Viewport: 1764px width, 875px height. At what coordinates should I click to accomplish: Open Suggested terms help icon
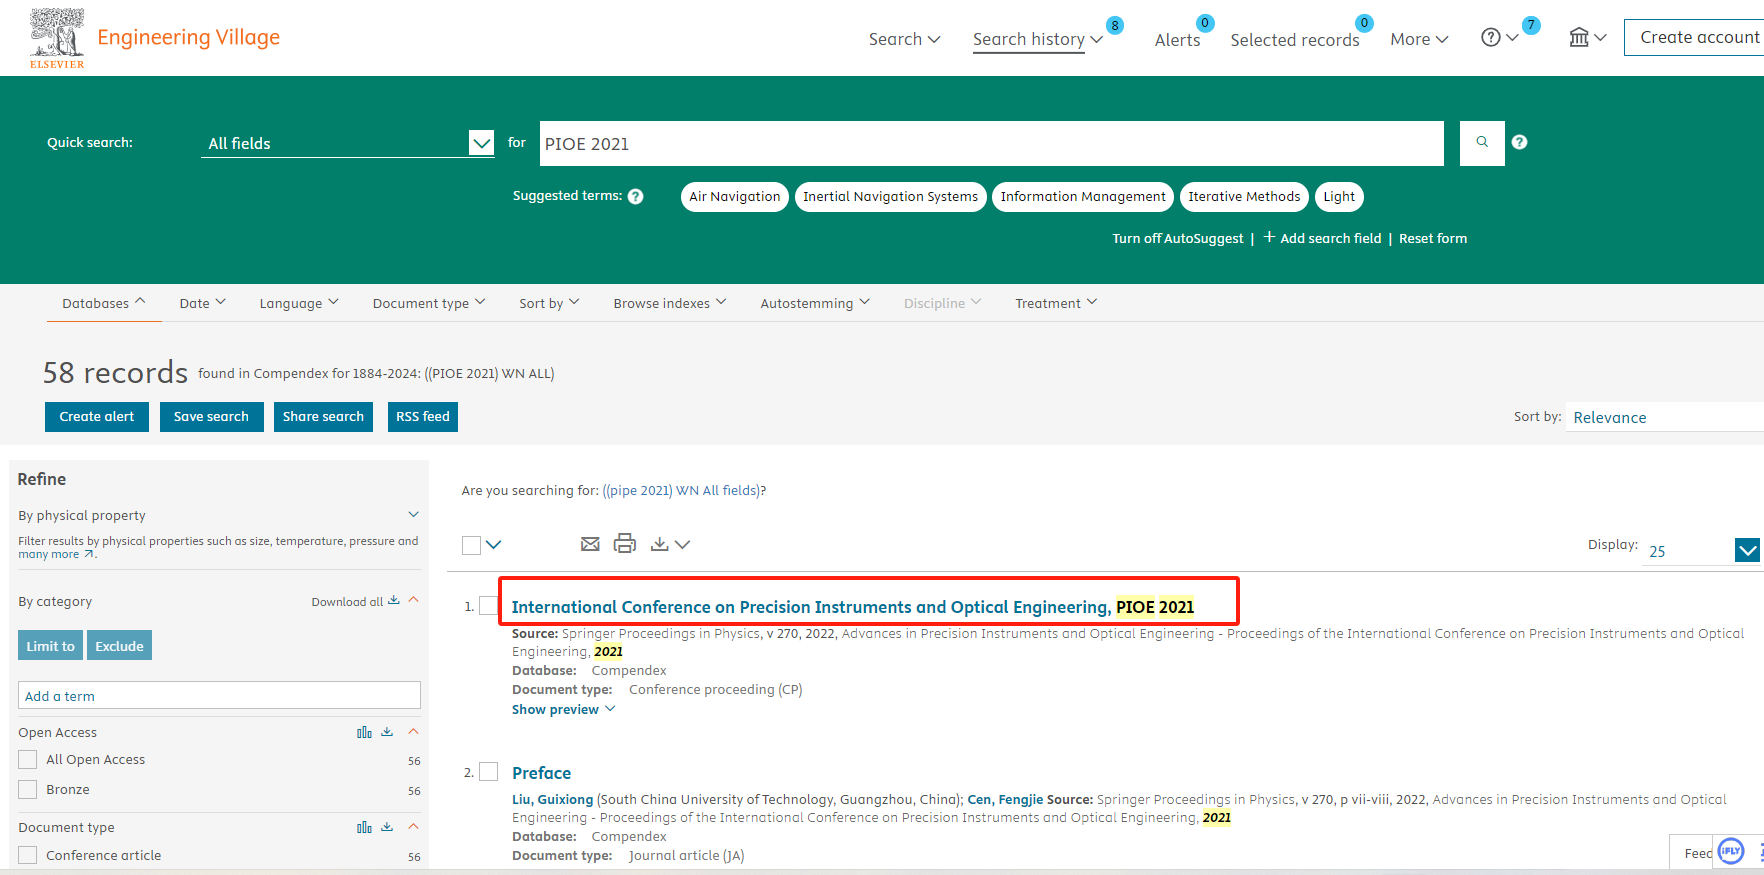coord(635,197)
